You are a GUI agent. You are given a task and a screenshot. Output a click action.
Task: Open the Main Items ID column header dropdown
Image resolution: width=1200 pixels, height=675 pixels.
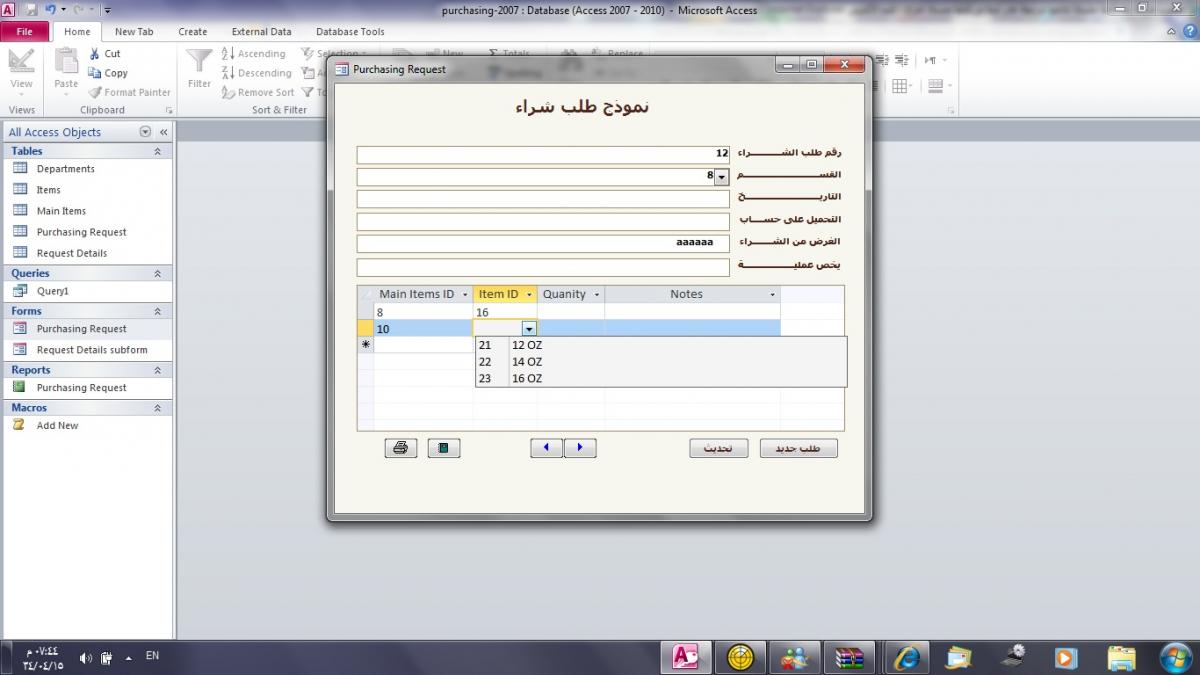pos(463,295)
